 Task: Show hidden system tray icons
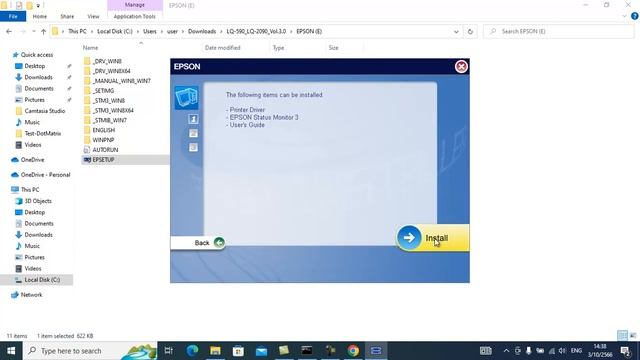coord(506,351)
